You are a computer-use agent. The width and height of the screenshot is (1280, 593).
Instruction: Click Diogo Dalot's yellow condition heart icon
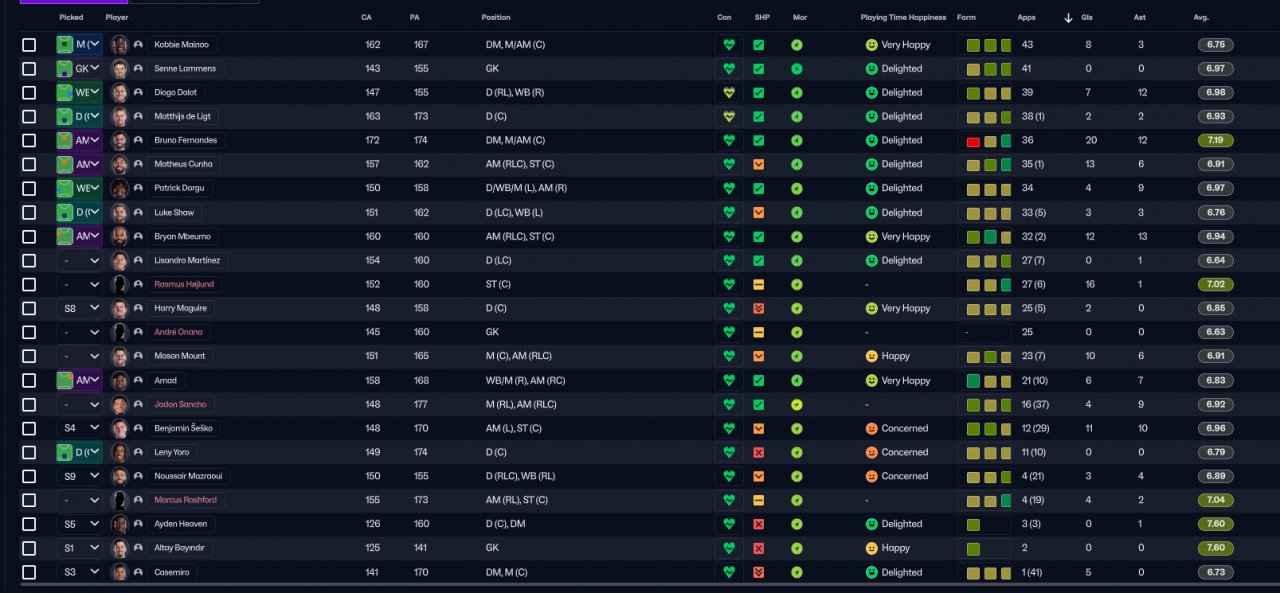pyautogui.click(x=729, y=93)
